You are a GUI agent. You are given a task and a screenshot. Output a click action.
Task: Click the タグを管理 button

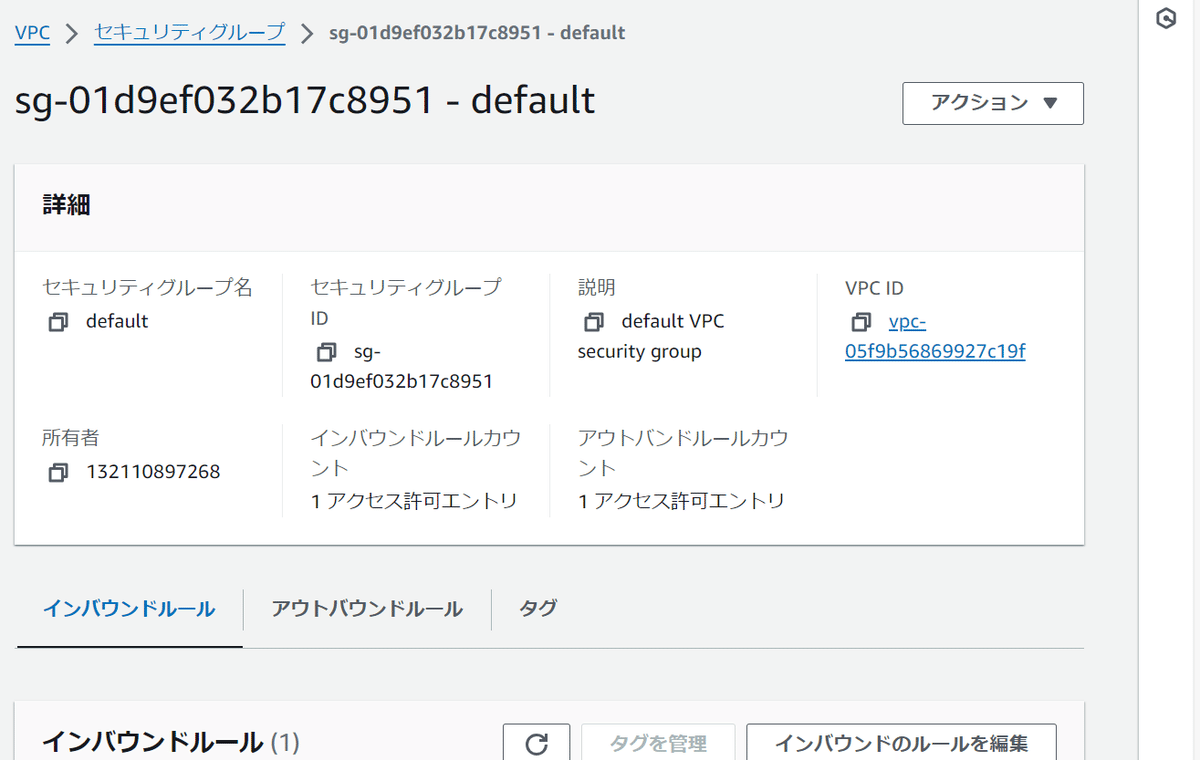pyautogui.click(x=658, y=743)
